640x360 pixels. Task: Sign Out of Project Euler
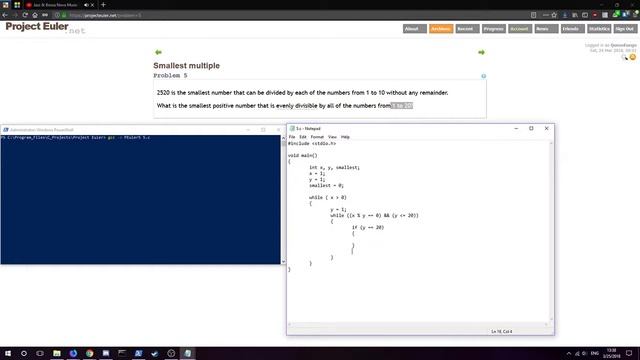click(x=625, y=29)
